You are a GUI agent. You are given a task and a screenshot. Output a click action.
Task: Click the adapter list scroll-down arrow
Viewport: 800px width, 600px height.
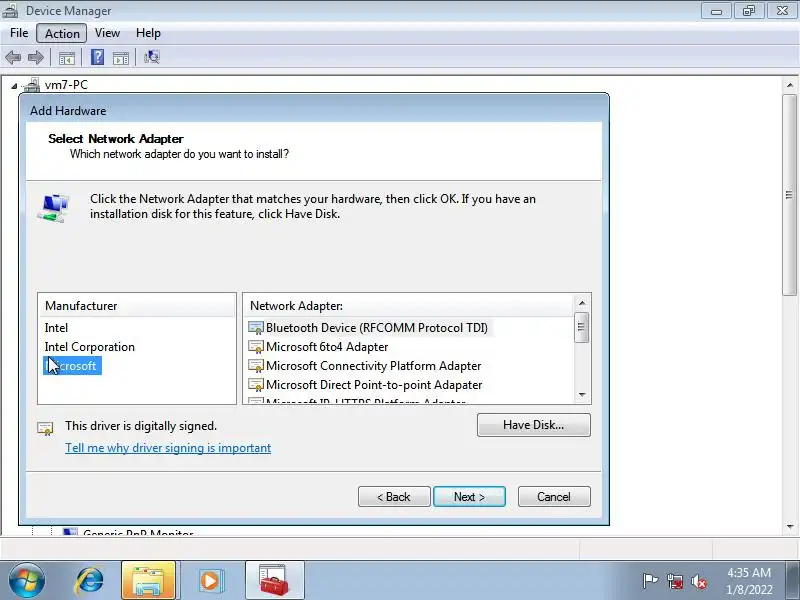(x=582, y=395)
